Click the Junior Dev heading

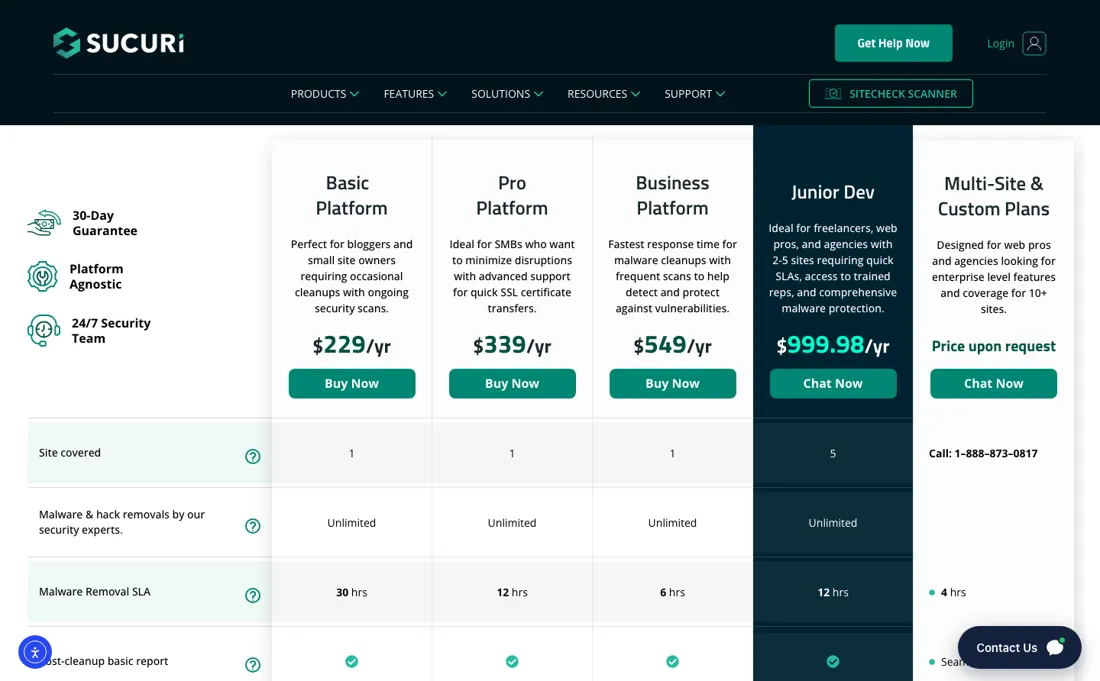tap(833, 192)
